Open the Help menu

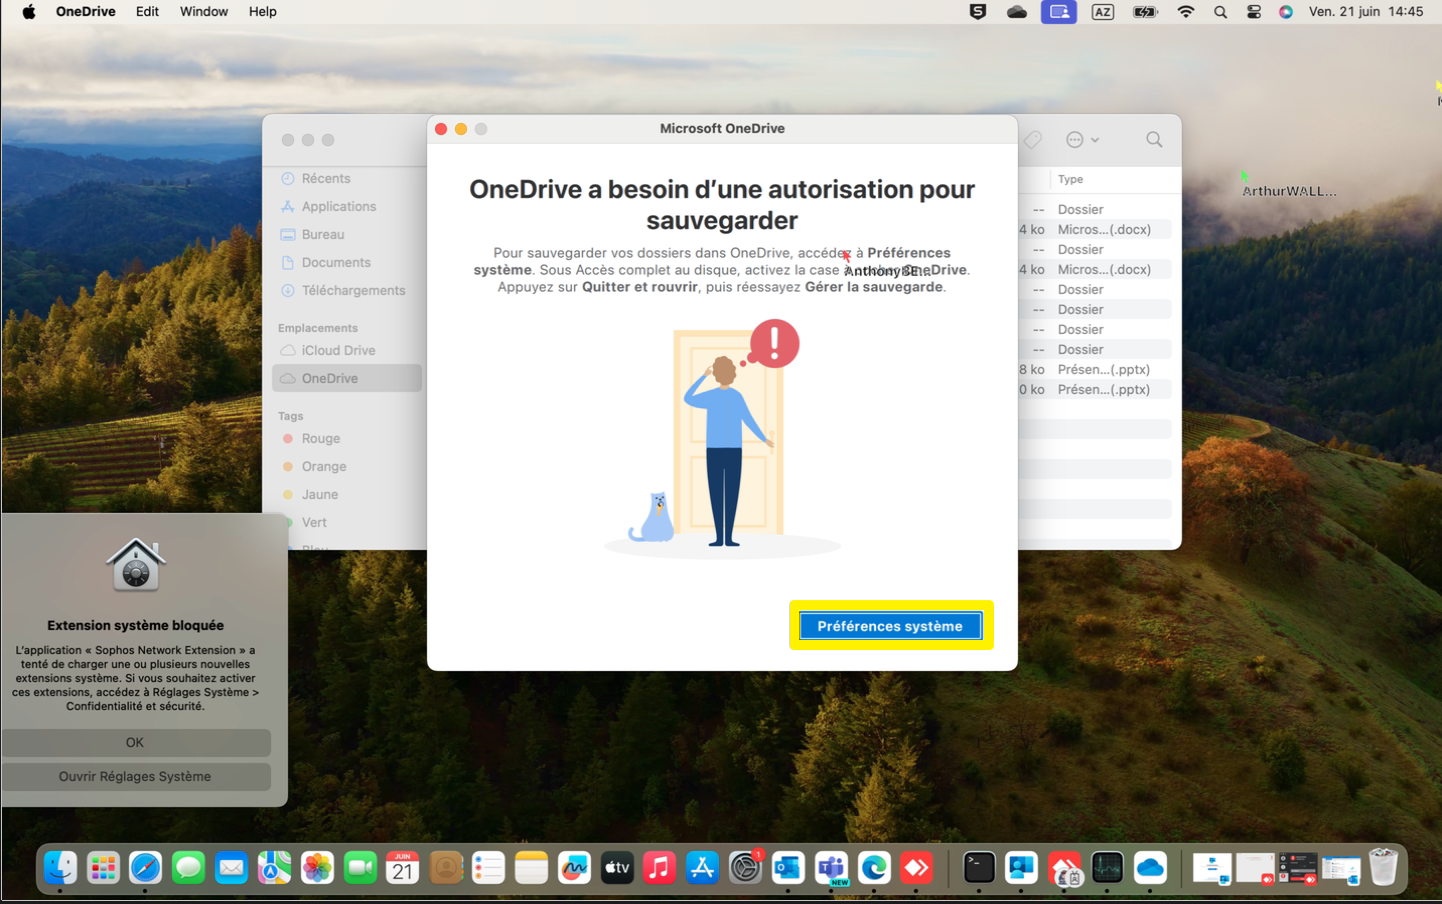coord(262,12)
